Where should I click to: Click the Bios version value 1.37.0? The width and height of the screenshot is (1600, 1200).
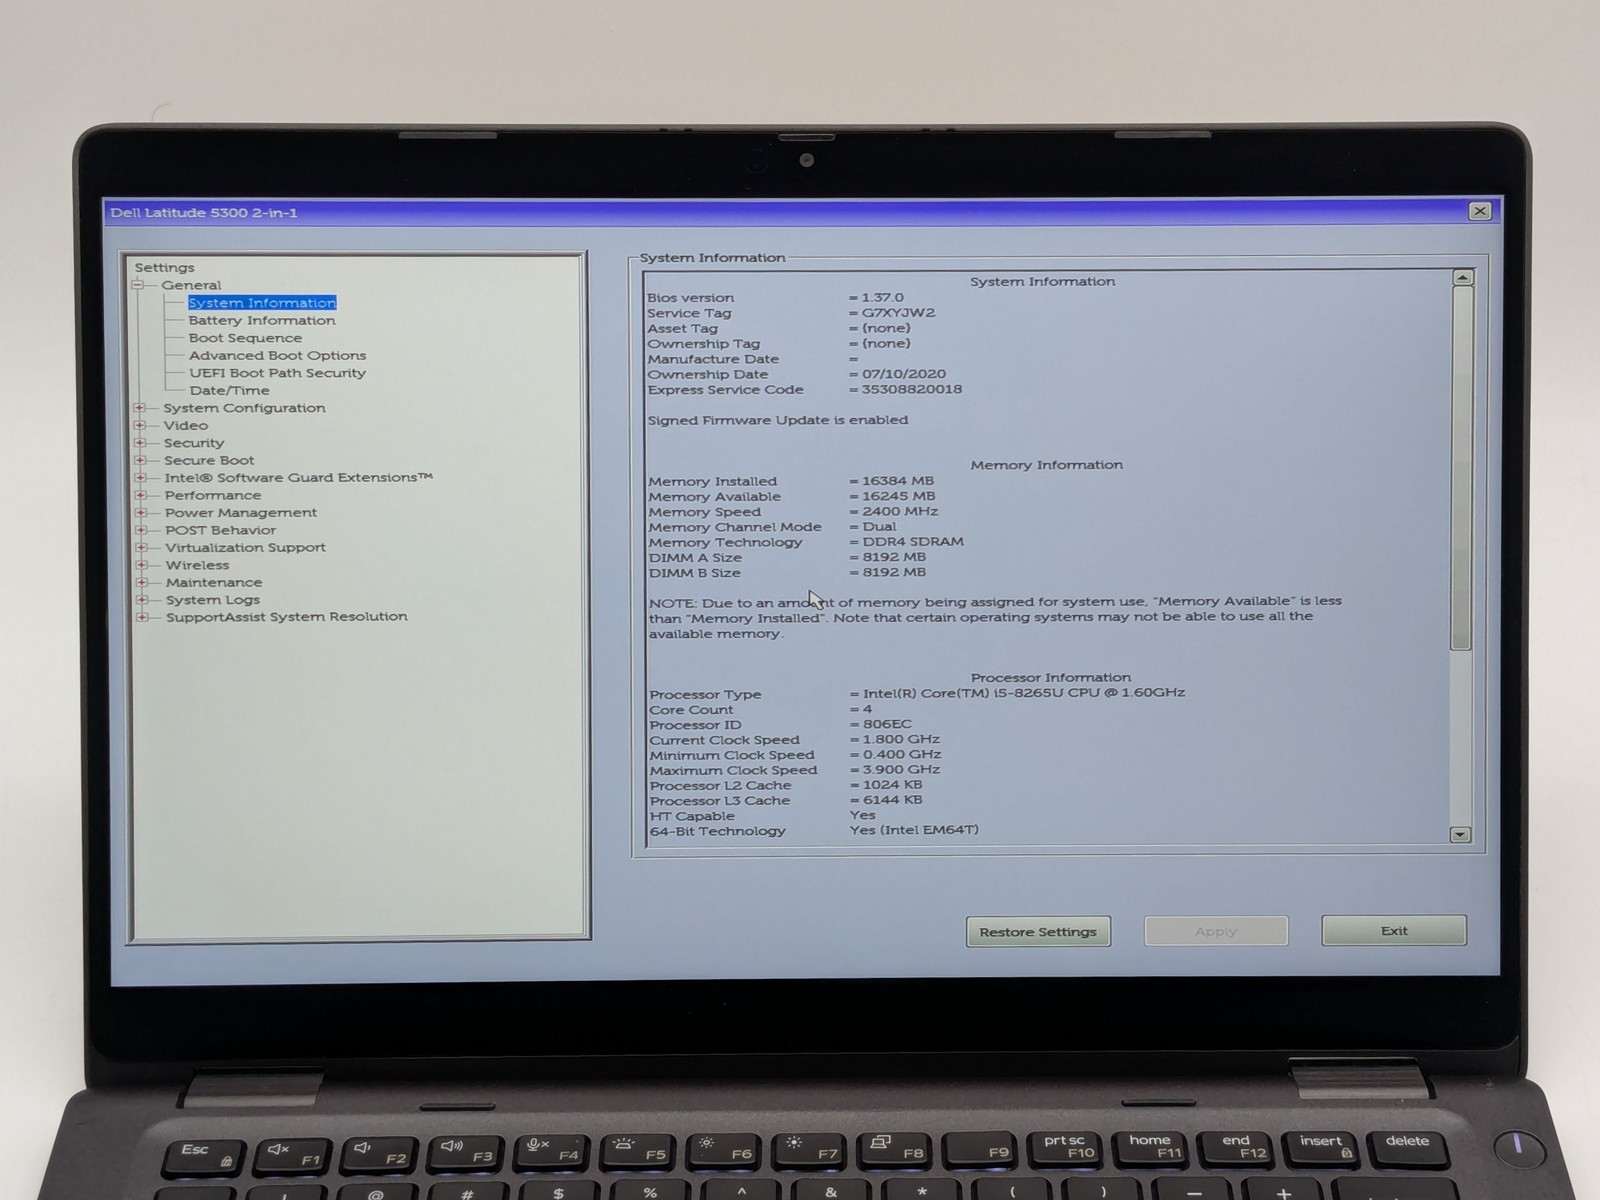click(882, 298)
